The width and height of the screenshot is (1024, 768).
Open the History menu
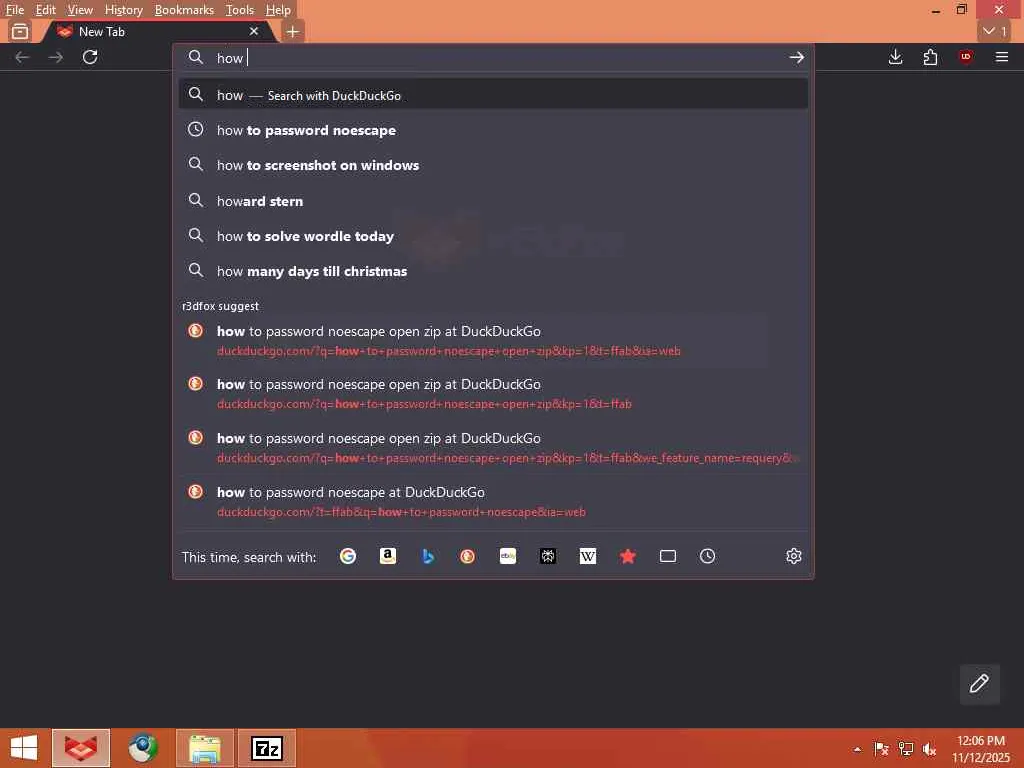point(123,10)
